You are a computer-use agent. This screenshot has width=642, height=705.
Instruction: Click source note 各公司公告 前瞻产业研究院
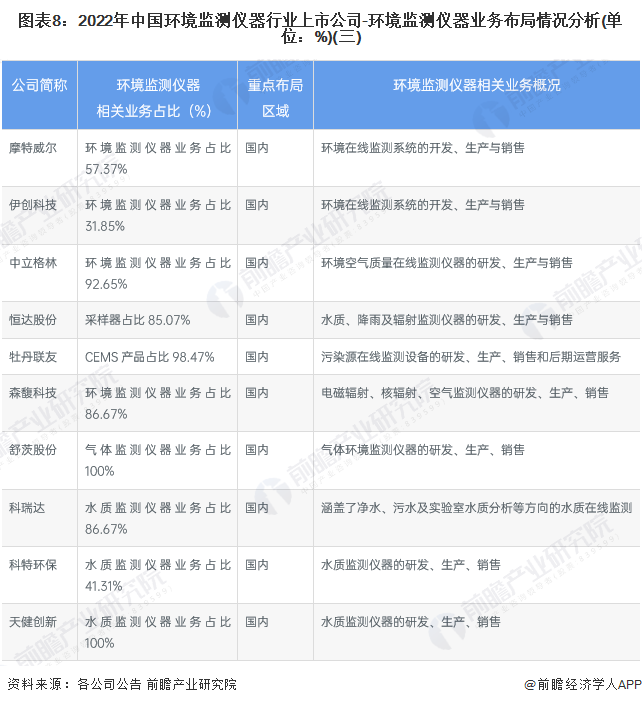[157, 685]
